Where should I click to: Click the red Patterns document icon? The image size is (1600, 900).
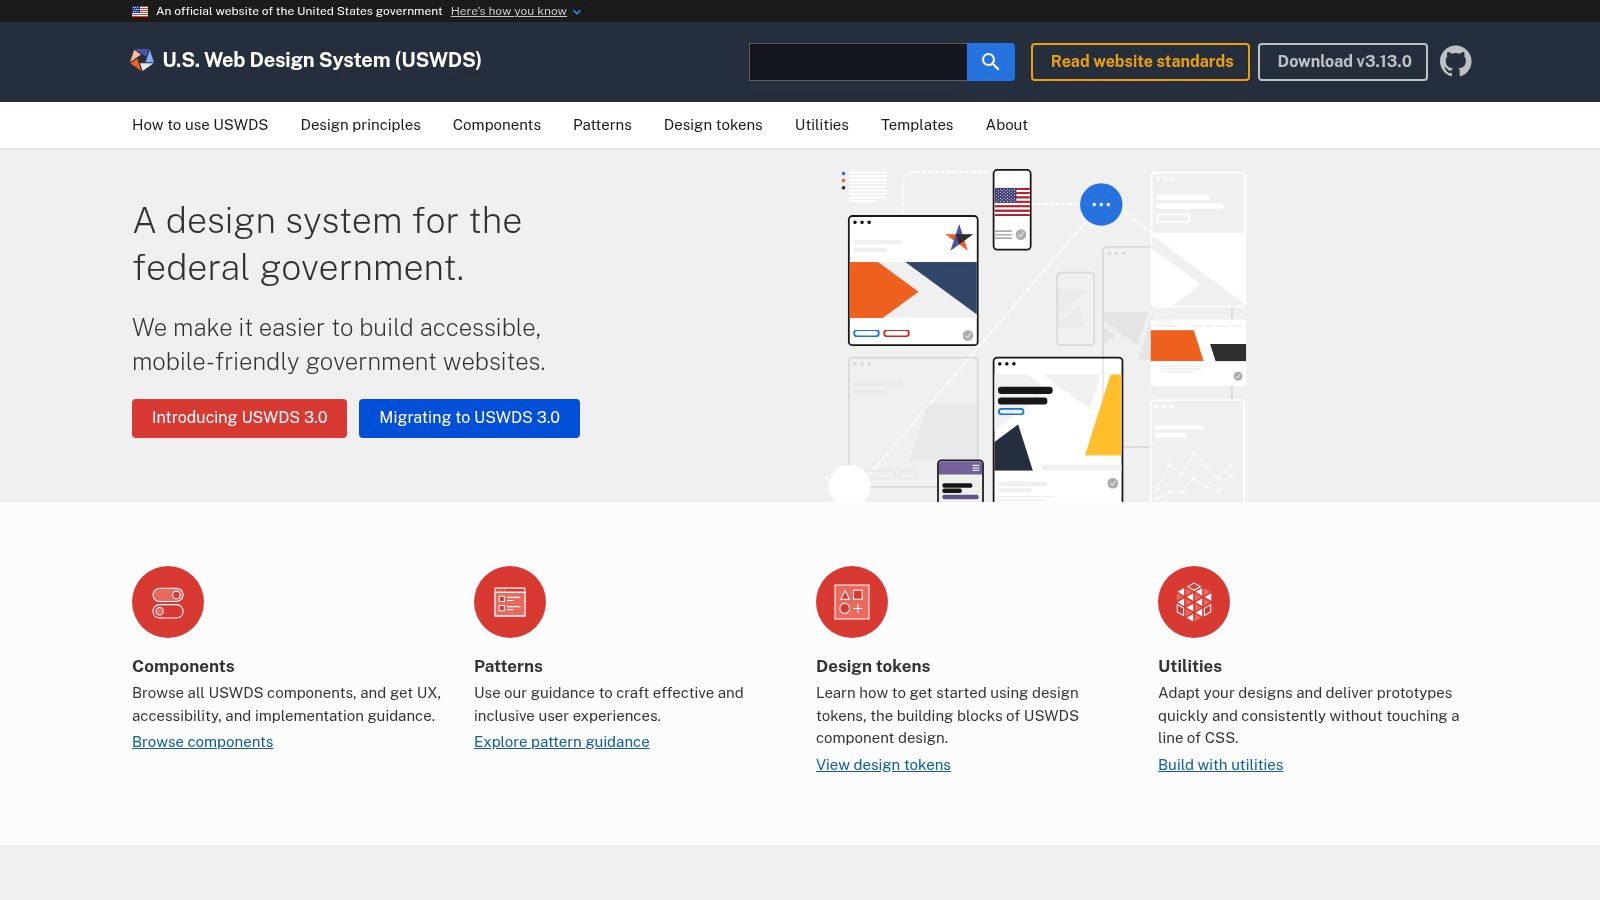click(509, 601)
